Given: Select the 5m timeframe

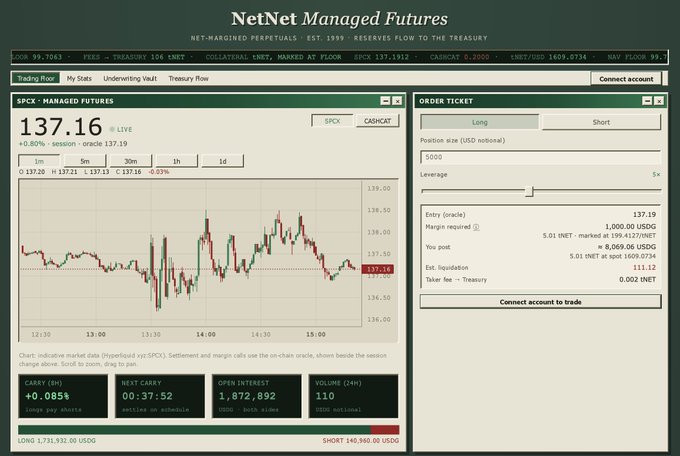Looking at the screenshot, I should click(x=85, y=161).
